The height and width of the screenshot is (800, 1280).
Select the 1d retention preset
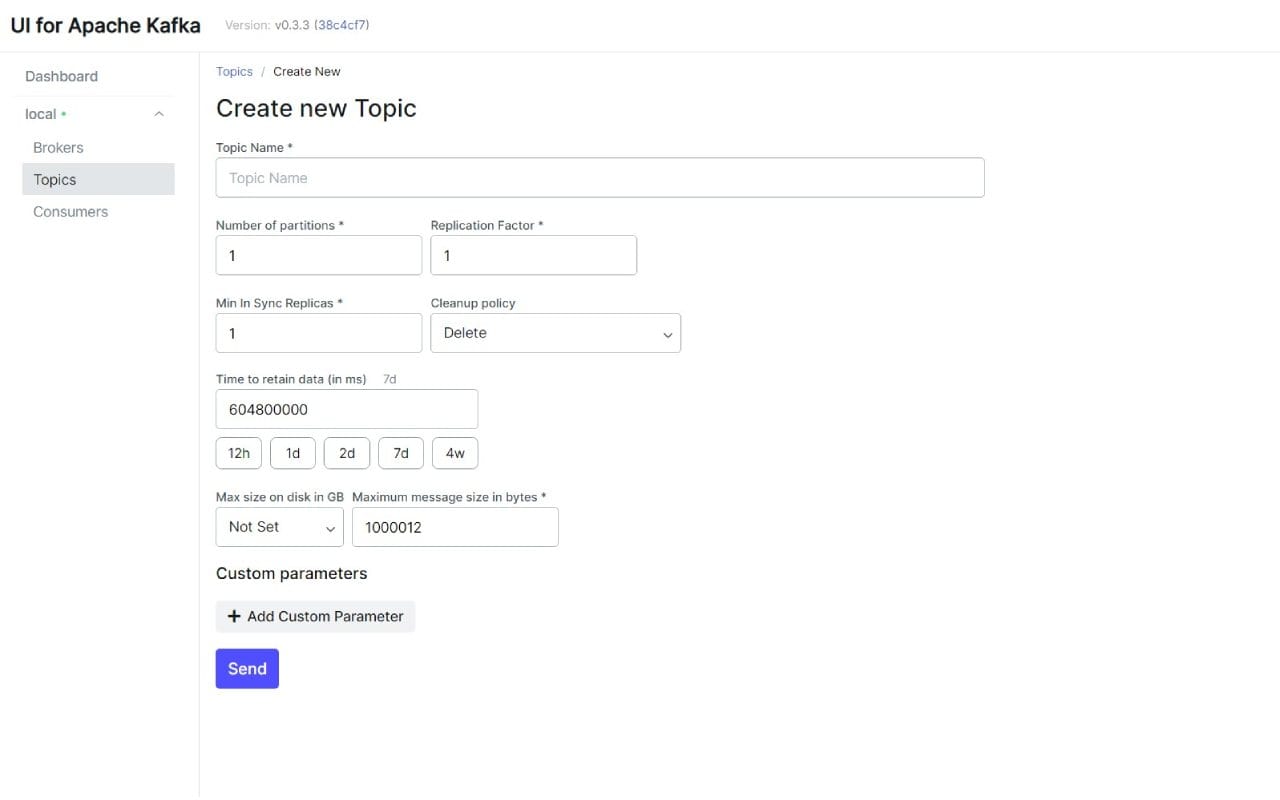coord(292,452)
